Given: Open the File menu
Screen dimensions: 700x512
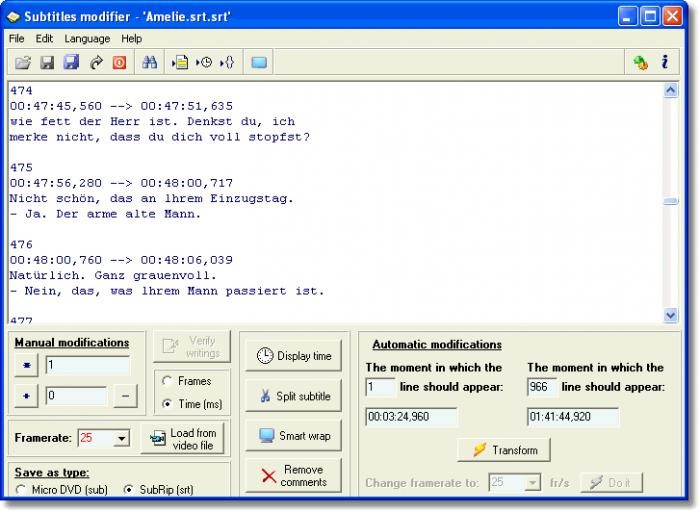Looking at the screenshot, I should point(17,39).
